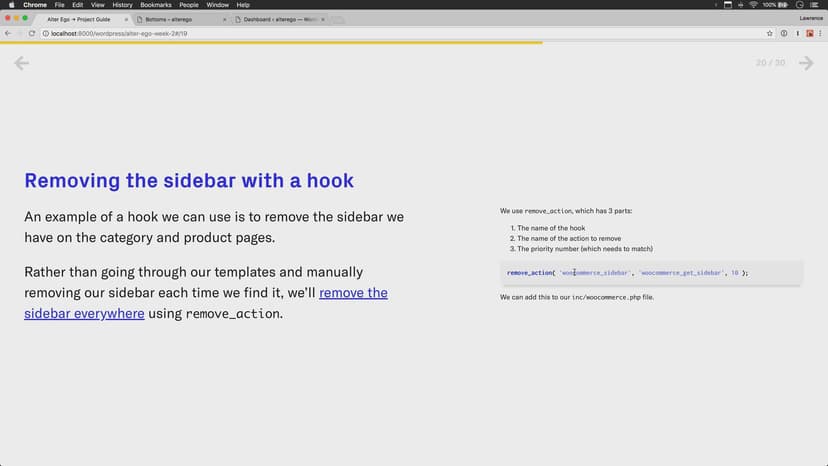Open the History menu
Viewport: 828px width, 466px height.
pos(122,5)
